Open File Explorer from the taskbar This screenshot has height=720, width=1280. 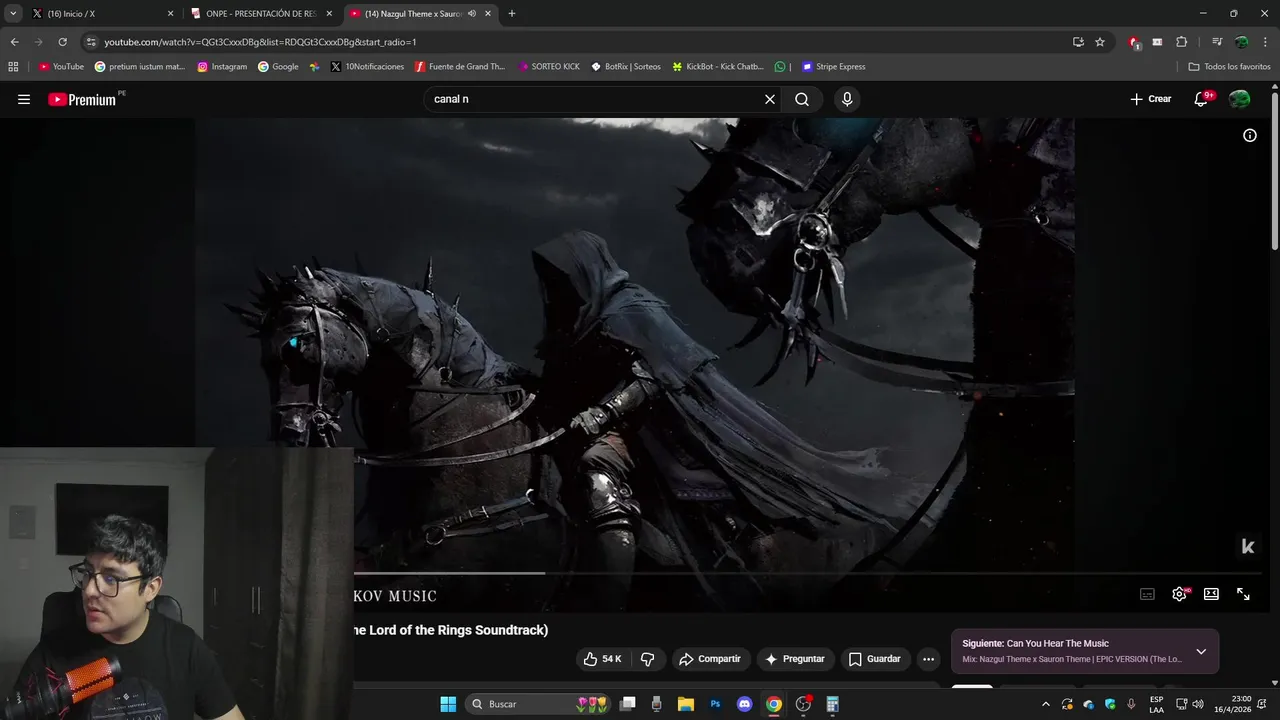pyautogui.click(x=686, y=704)
